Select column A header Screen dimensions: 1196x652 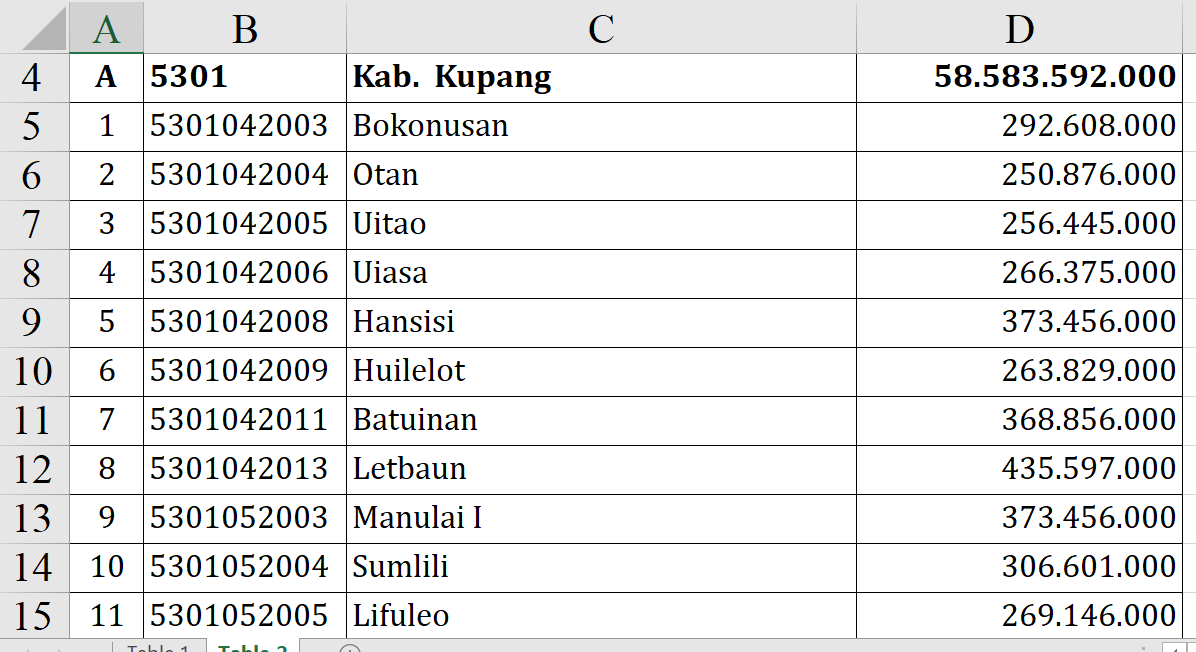click(x=106, y=29)
